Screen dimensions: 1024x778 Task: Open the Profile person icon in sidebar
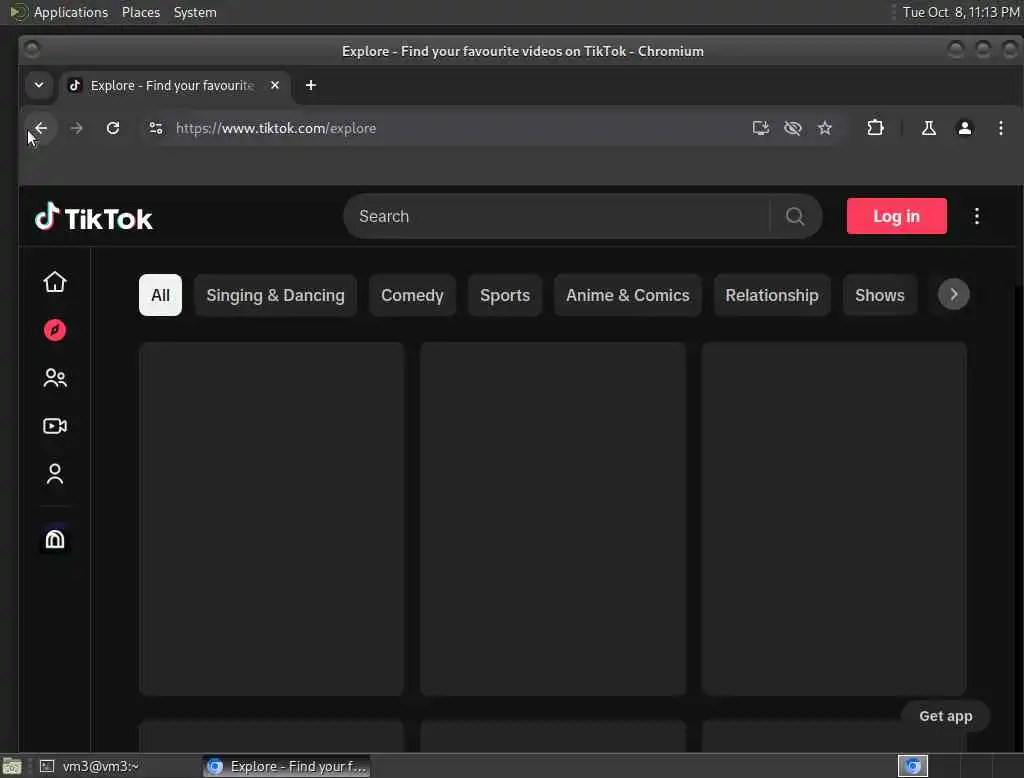[x=55, y=474]
